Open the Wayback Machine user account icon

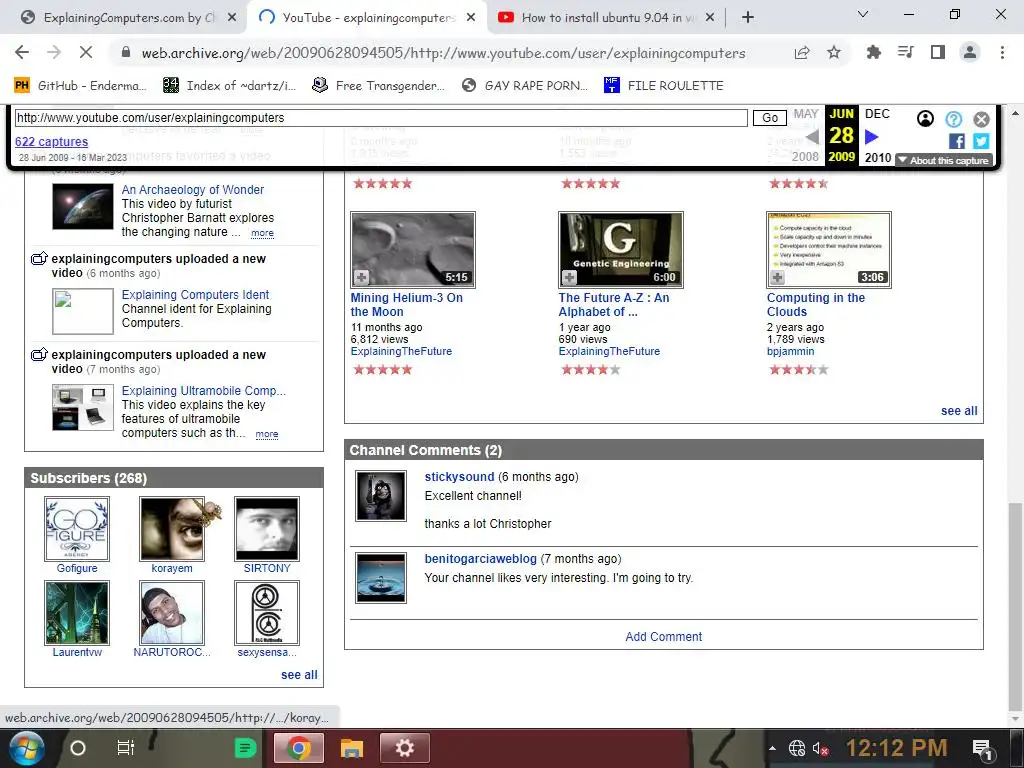point(925,119)
